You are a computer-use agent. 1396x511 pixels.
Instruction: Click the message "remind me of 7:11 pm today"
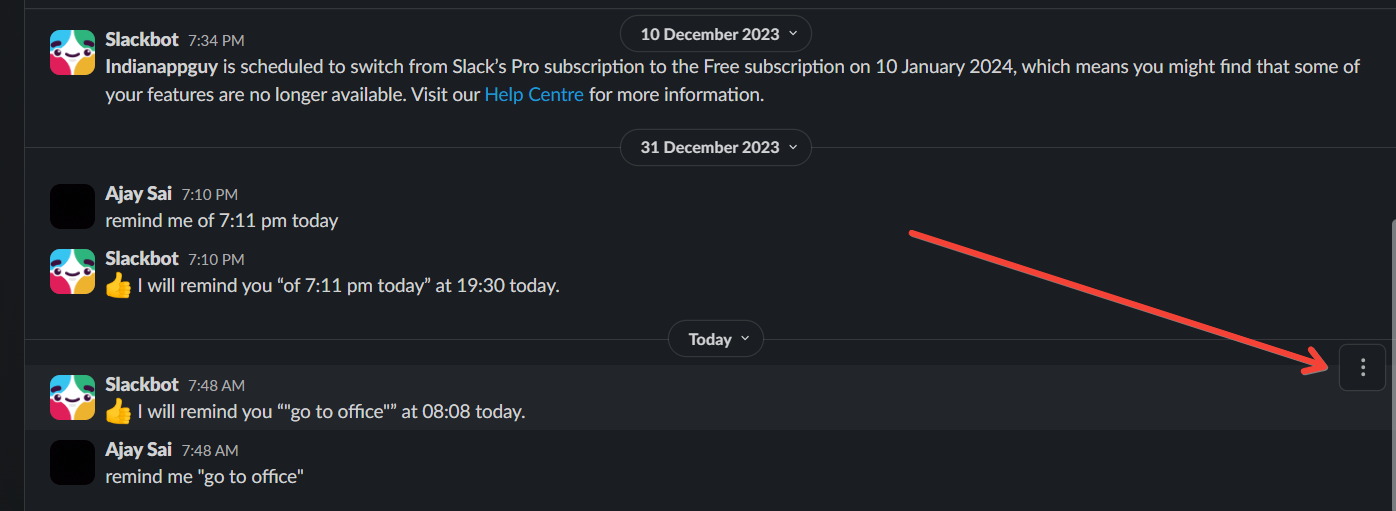pyautogui.click(x=222, y=220)
